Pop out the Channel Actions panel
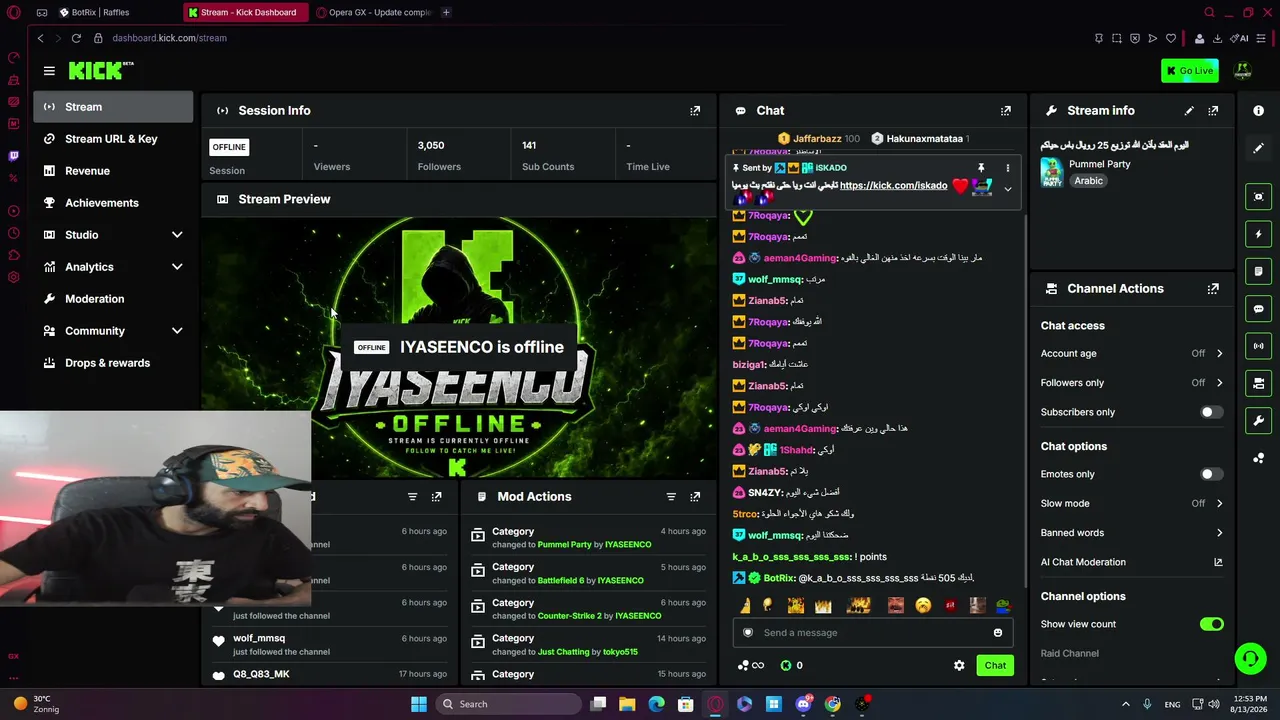The image size is (1280, 720). 1213,289
